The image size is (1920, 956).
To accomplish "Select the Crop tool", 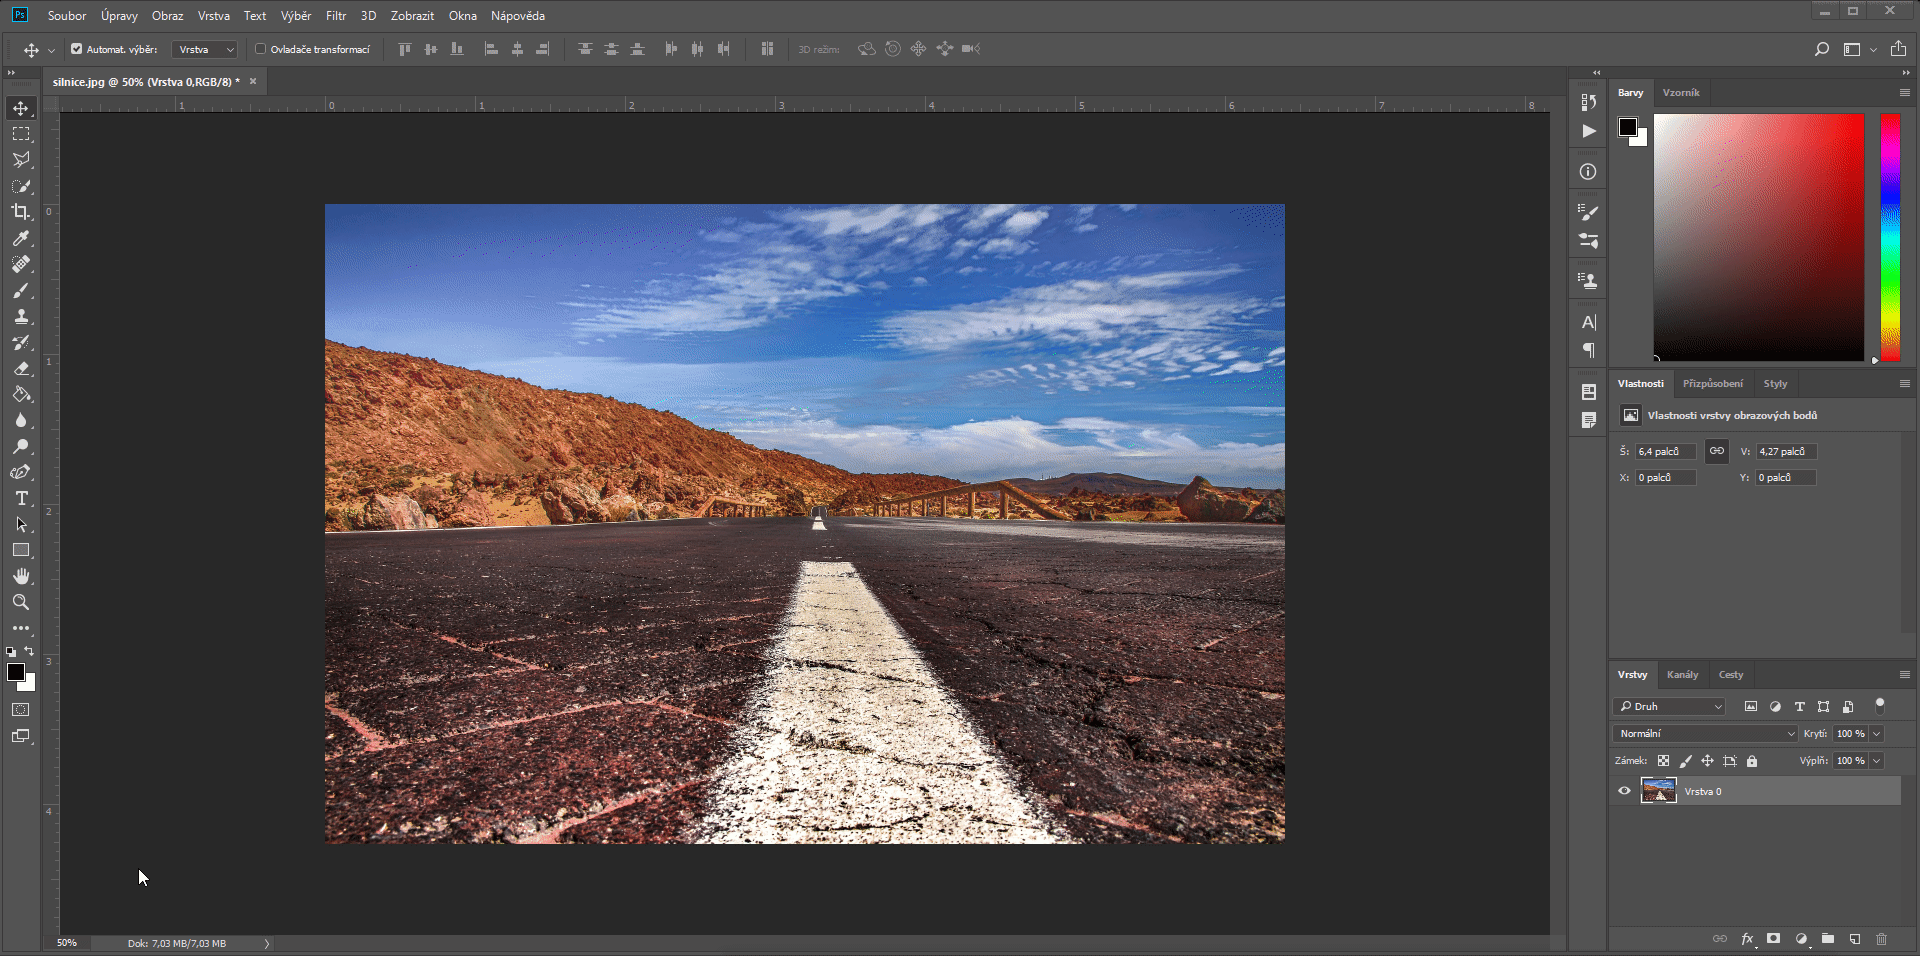I will pyautogui.click(x=21, y=213).
